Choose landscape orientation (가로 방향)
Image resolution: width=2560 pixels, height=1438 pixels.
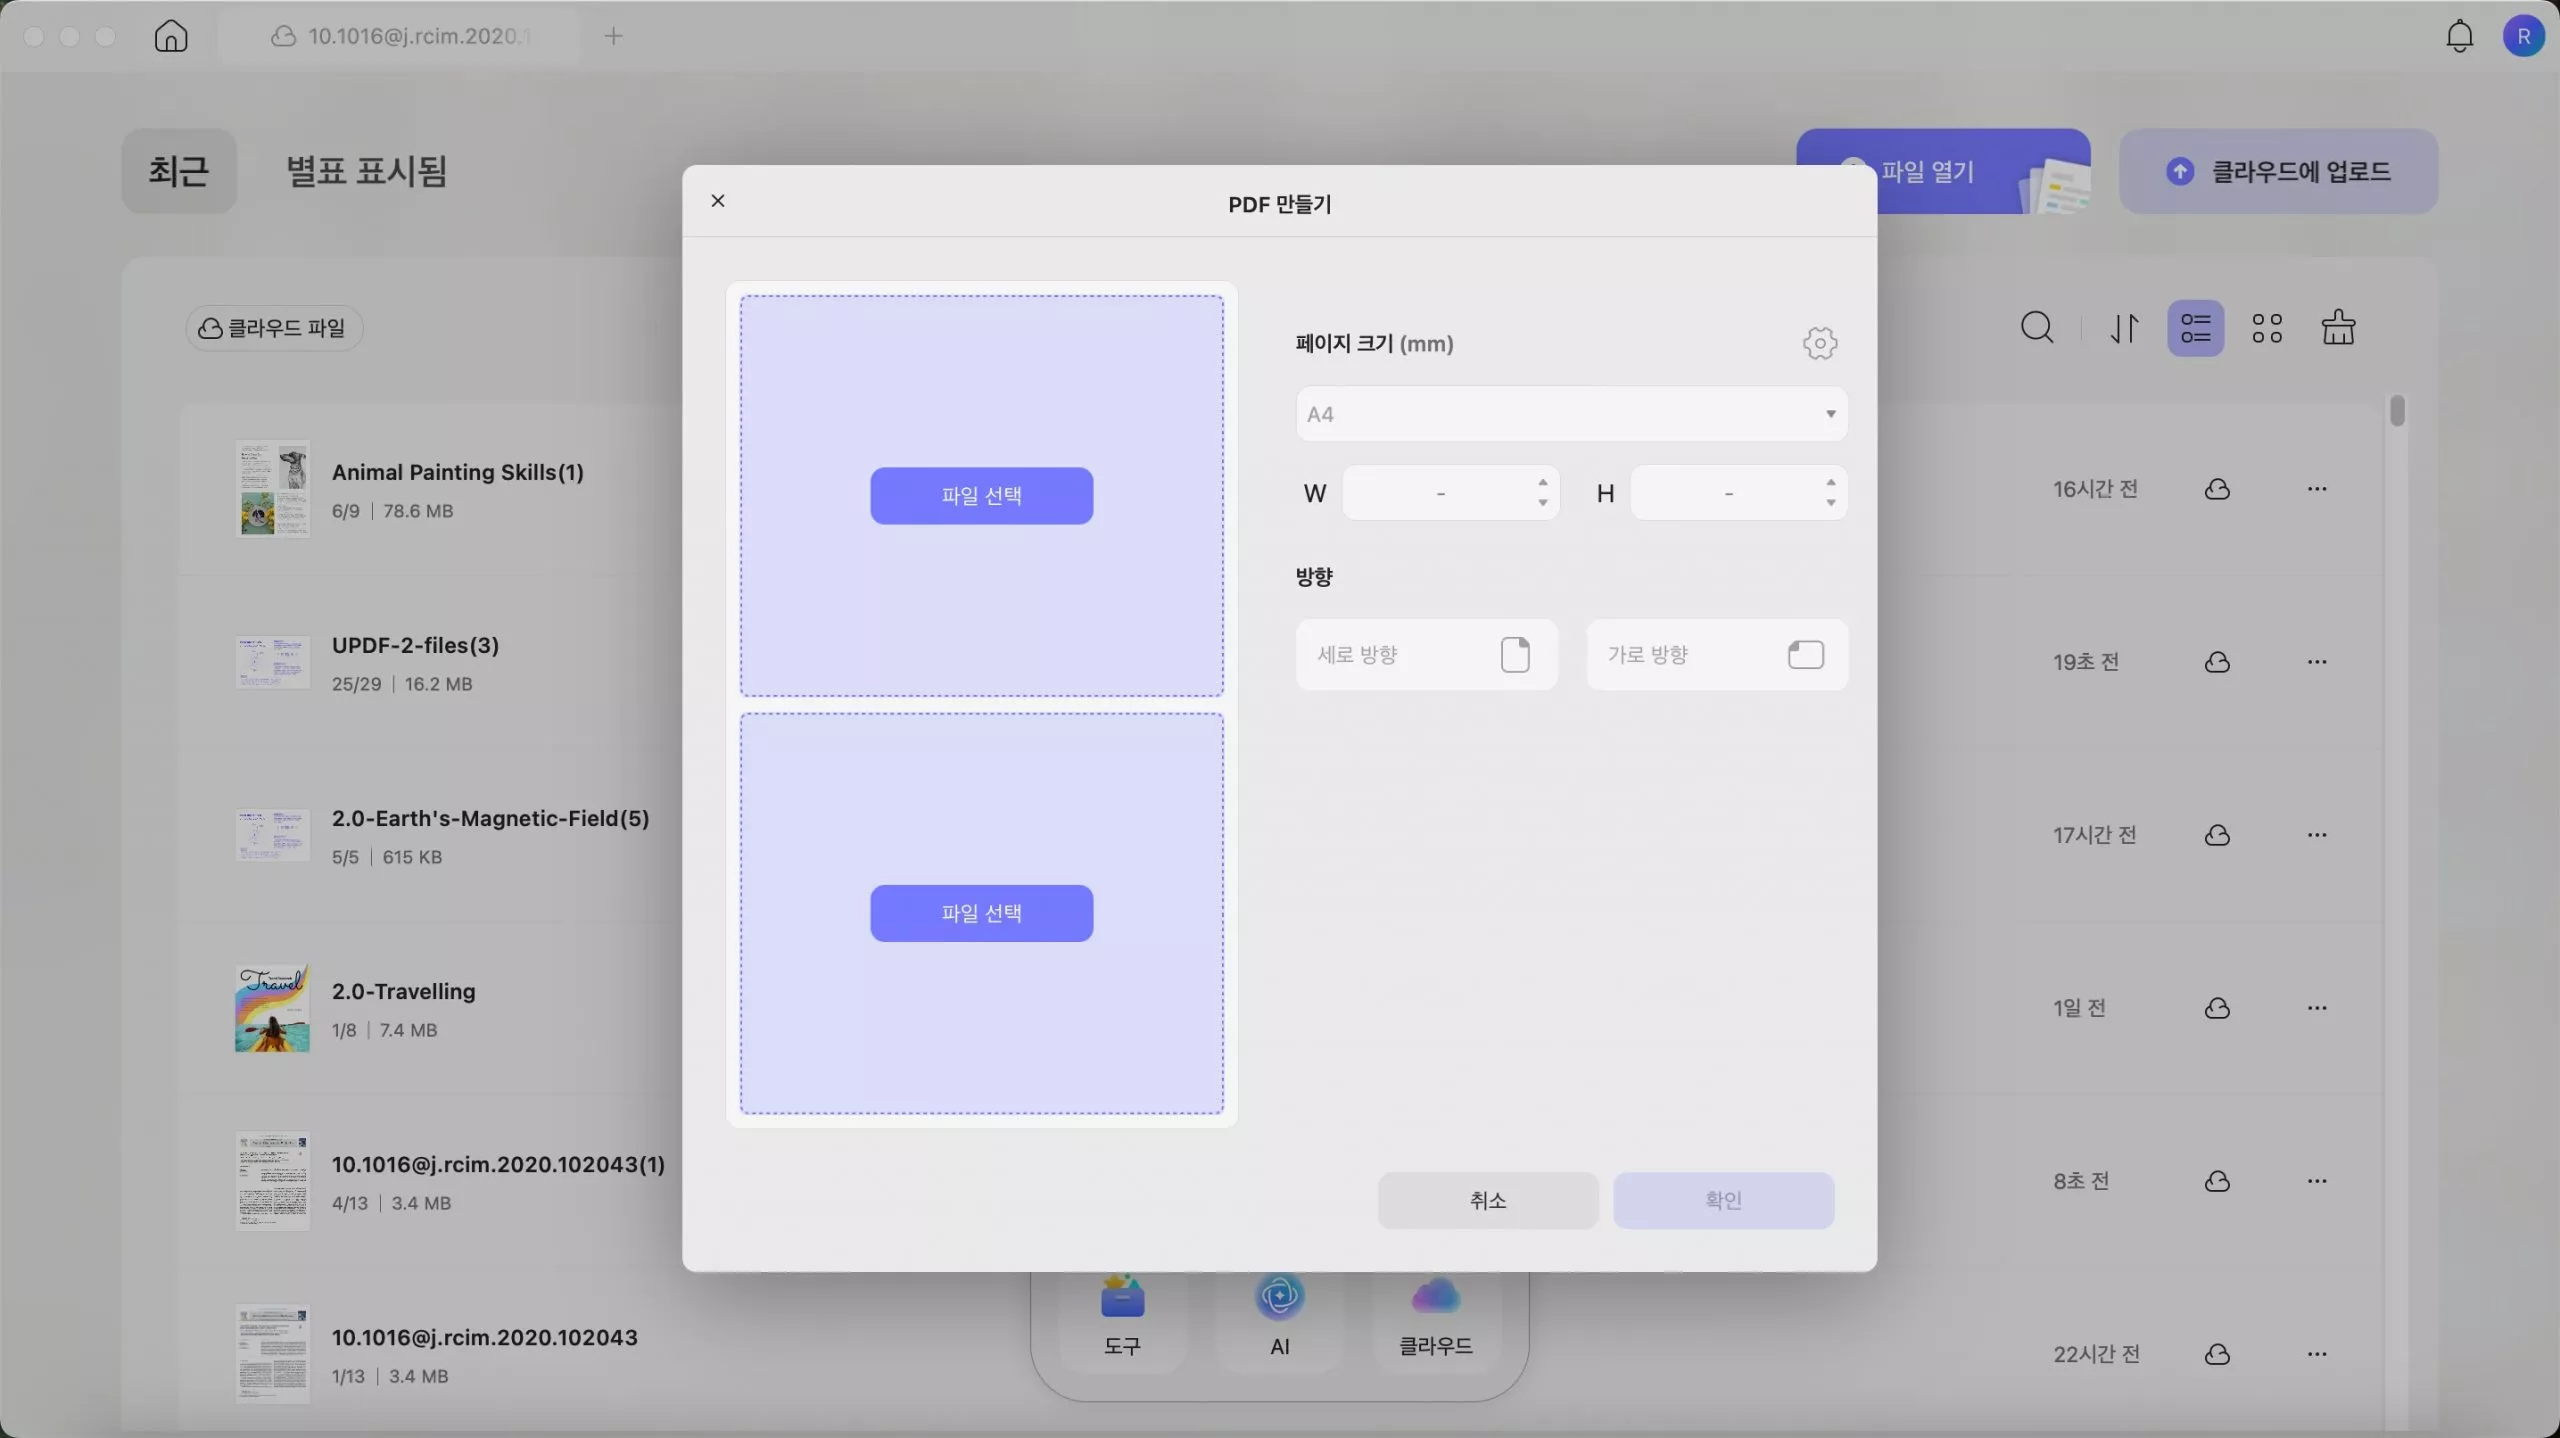(x=1716, y=655)
